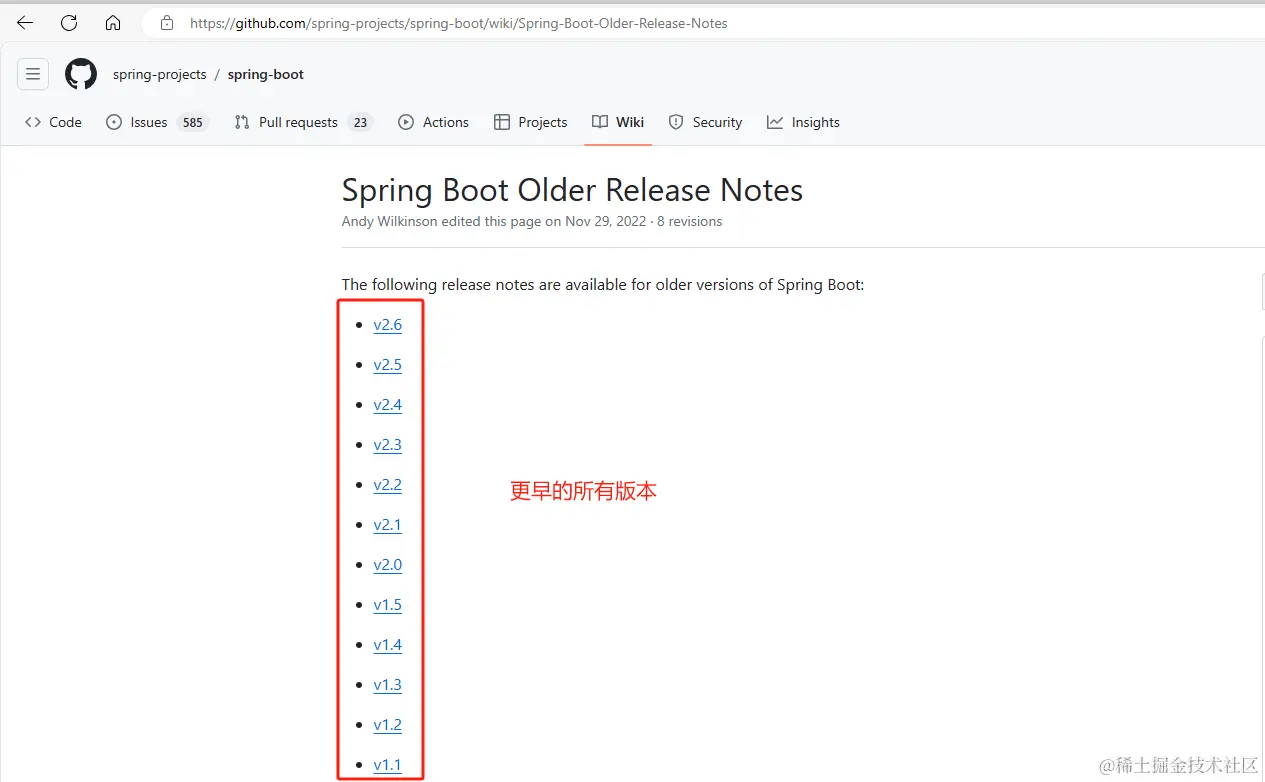View site info via the padlock icon
This screenshot has height=782, width=1265.
(167, 23)
